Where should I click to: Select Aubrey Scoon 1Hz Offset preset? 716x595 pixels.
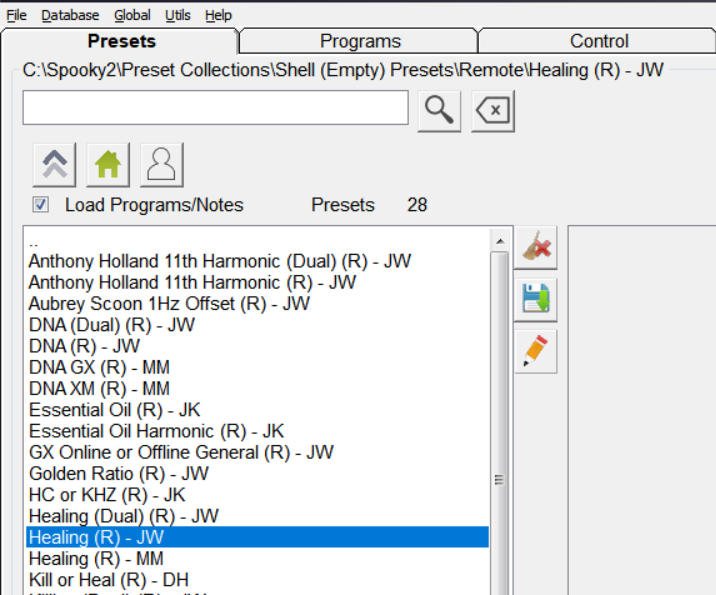(169, 304)
